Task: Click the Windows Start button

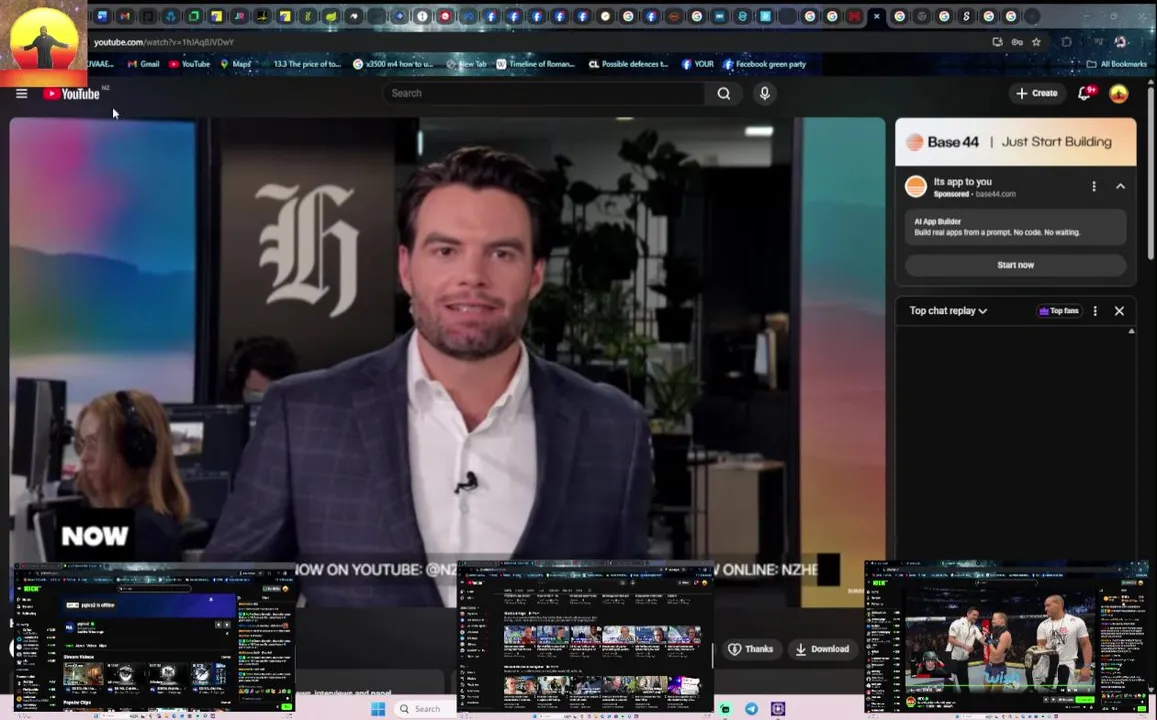Action: click(378, 709)
